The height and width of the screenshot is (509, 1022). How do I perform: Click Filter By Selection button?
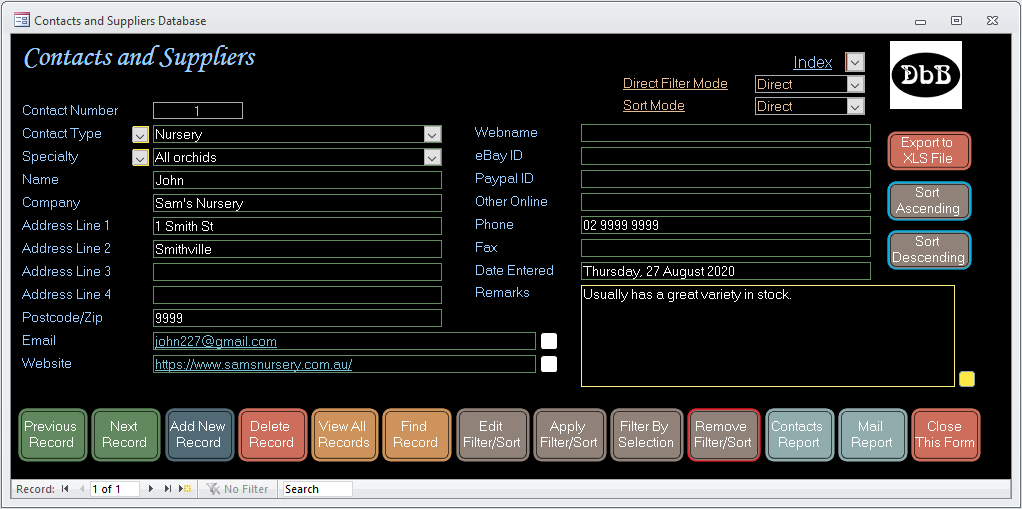(647, 435)
